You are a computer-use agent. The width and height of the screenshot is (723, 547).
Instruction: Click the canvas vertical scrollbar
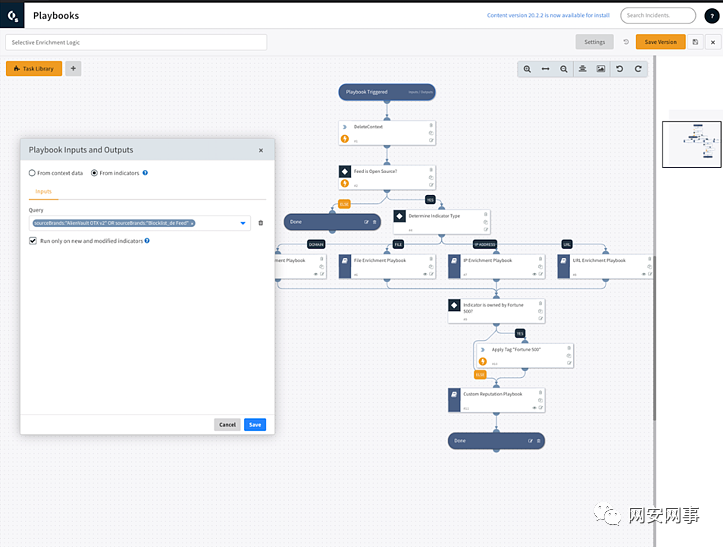click(654, 338)
